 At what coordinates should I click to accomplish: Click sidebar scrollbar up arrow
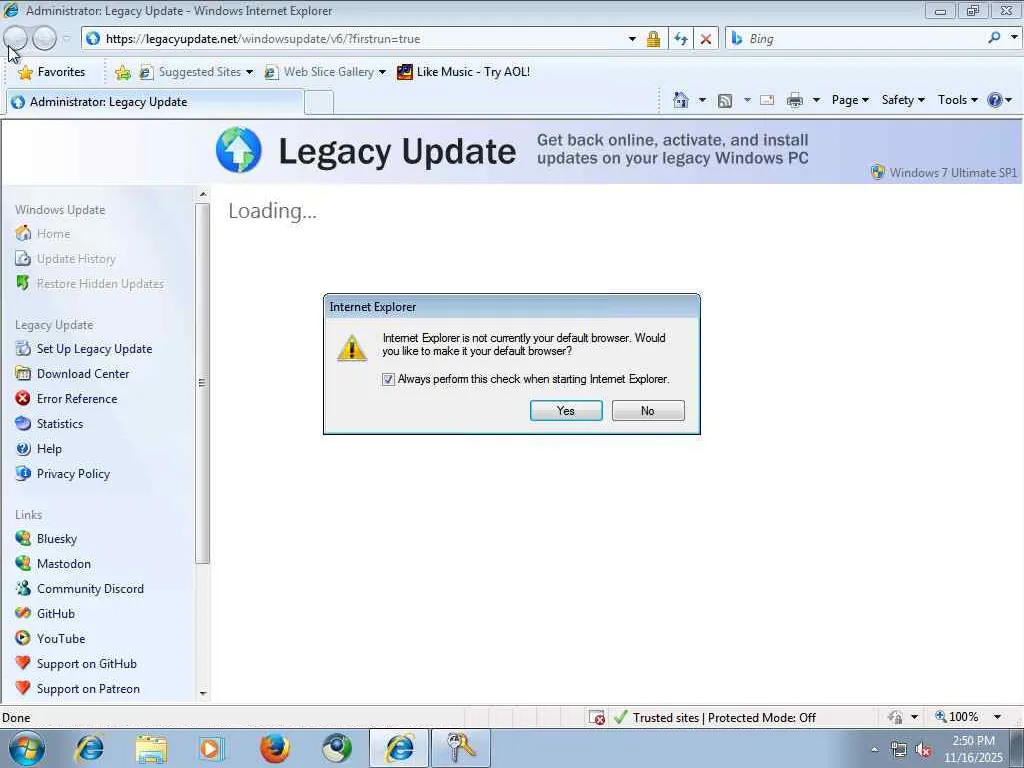(202, 195)
